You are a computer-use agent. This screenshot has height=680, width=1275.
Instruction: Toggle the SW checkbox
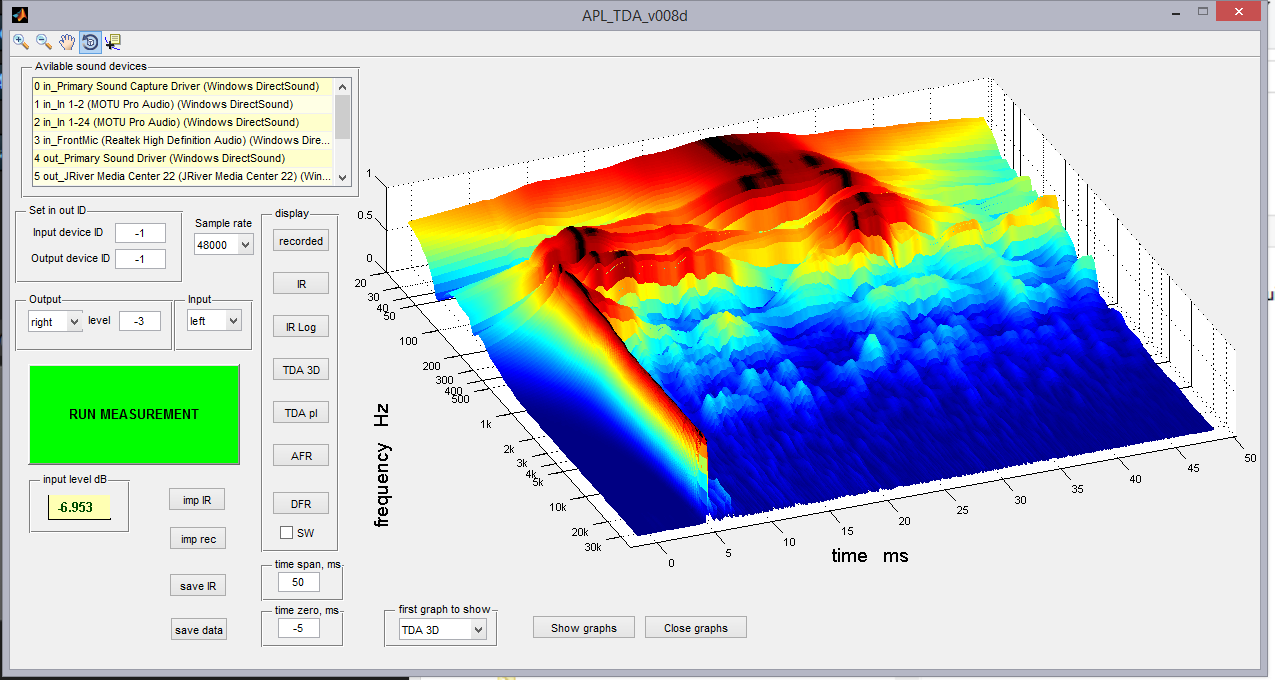pos(287,533)
